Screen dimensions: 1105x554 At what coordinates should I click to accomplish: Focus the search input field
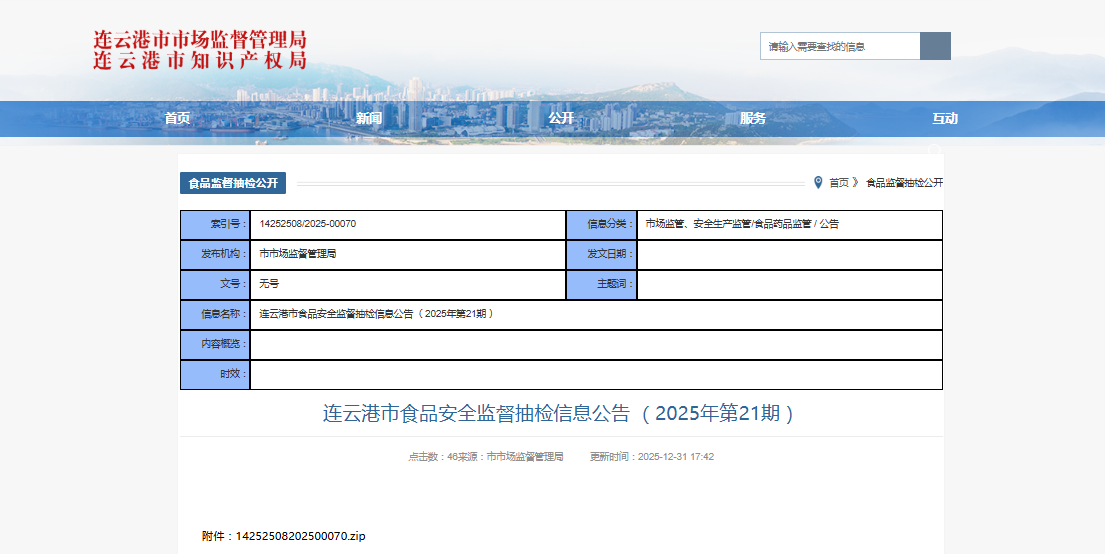pyautogui.click(x=839, y=46)
